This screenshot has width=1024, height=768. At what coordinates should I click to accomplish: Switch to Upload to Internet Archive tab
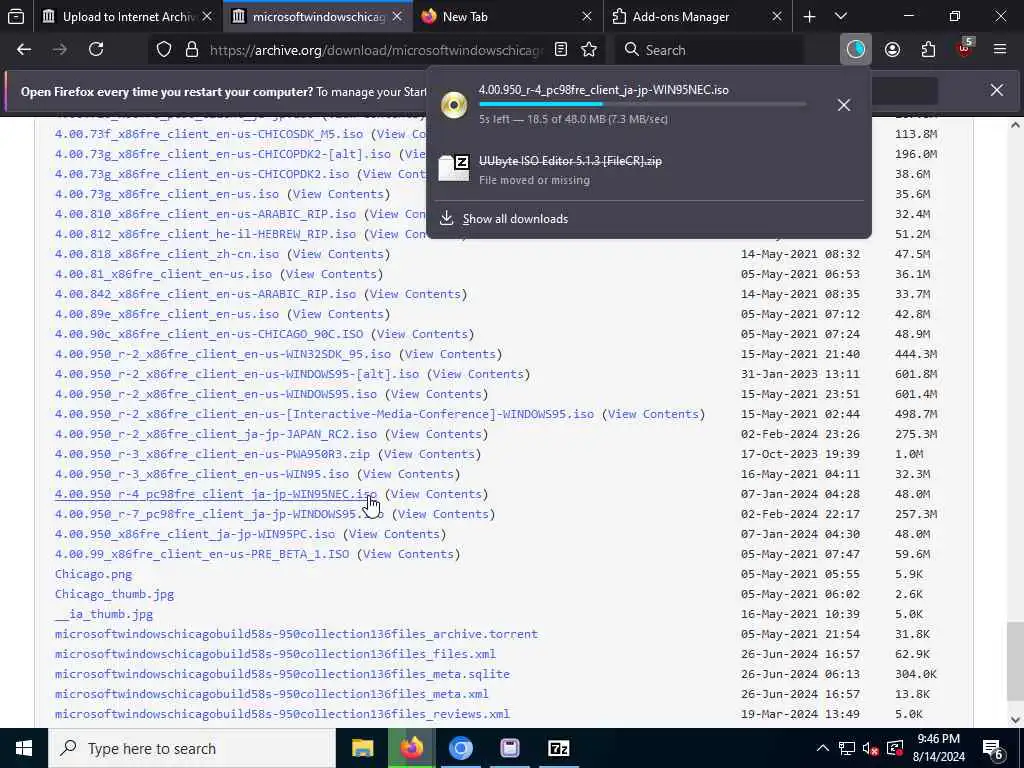pos(127,17)
